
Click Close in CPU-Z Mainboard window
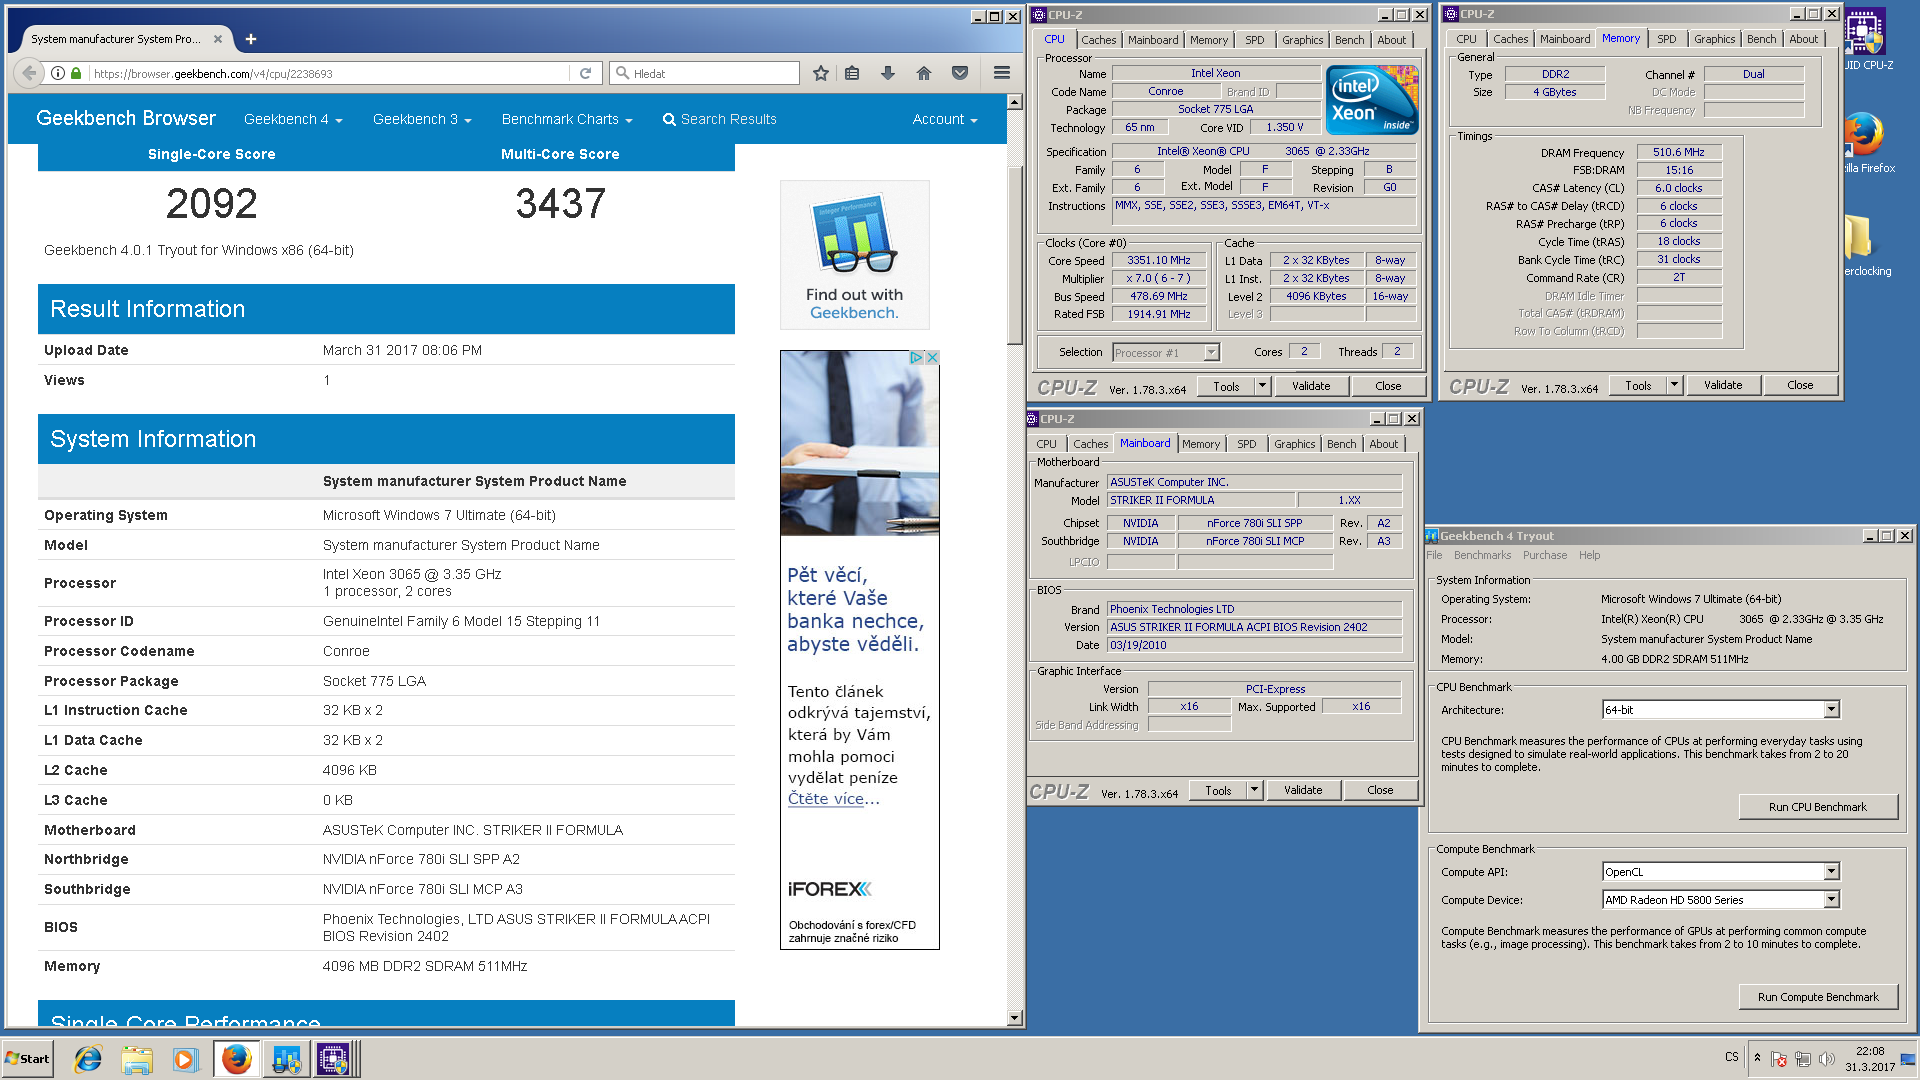1380,790
